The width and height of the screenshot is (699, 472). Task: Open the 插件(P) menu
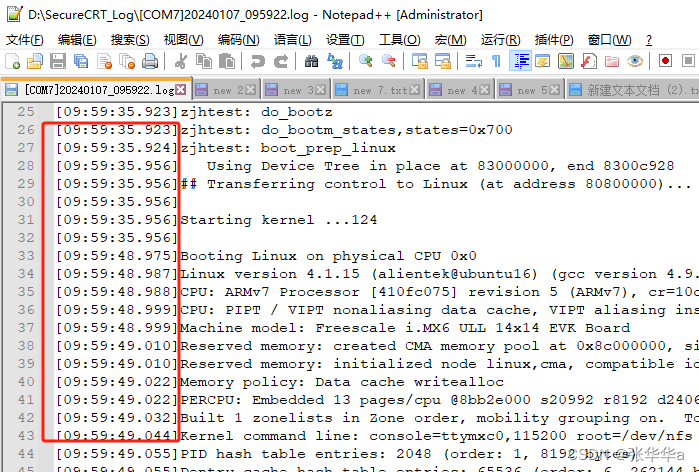pyautogui.click(x=554, y=40)
